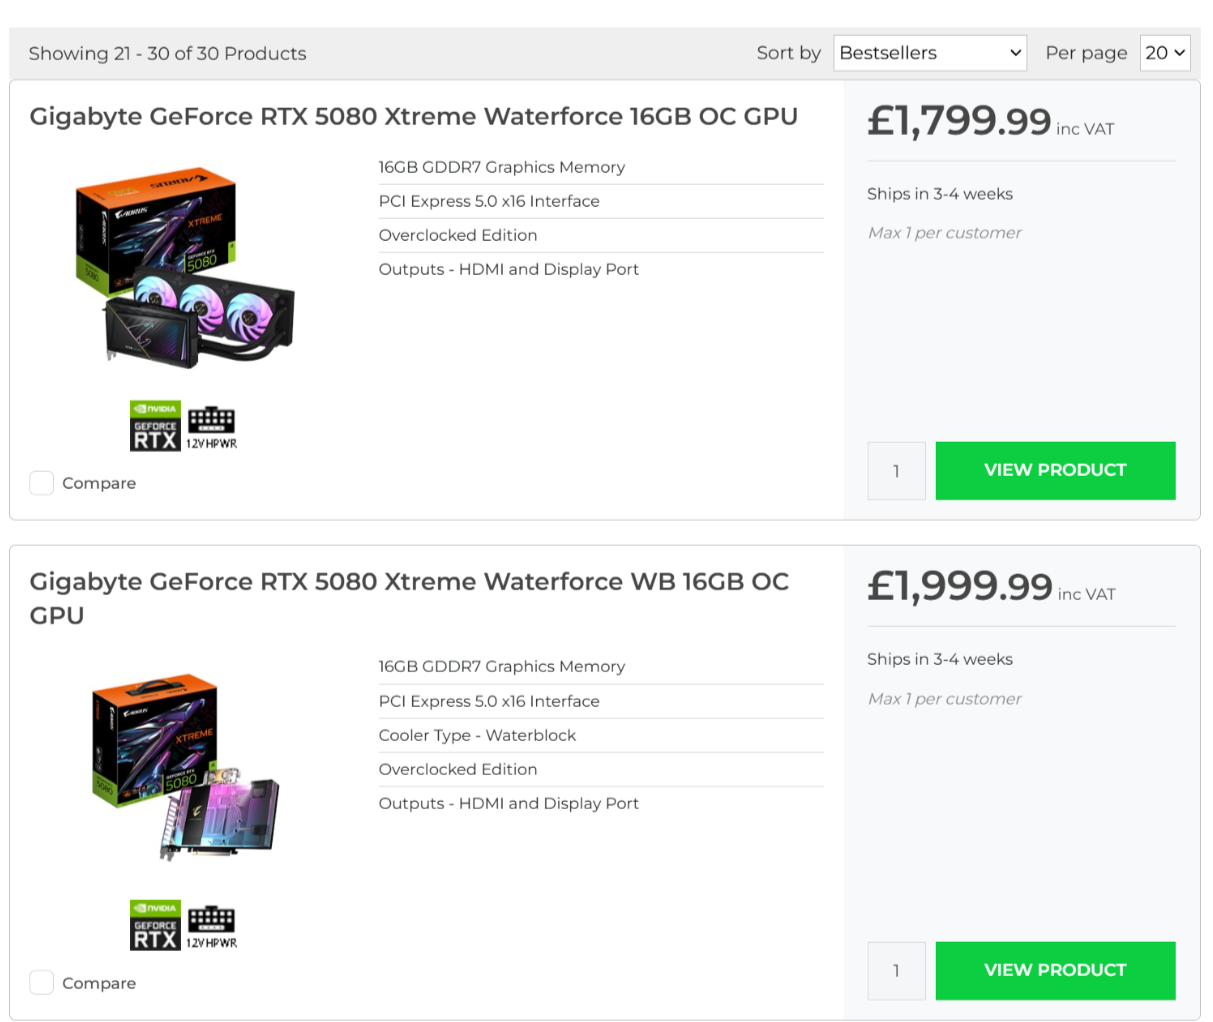
Task: Click NVIDIA GeForce RTX badge on first product
Action: 155,426
